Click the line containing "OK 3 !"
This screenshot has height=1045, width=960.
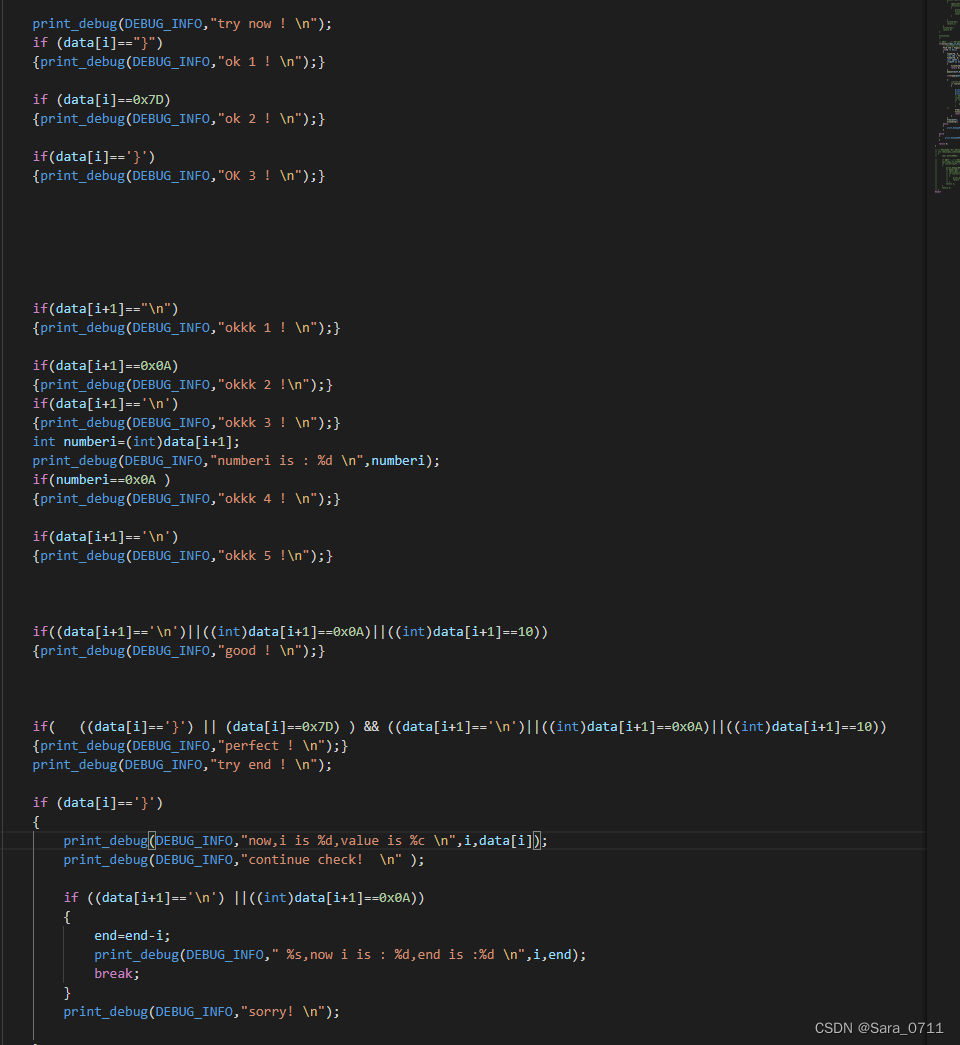point(179,176)
